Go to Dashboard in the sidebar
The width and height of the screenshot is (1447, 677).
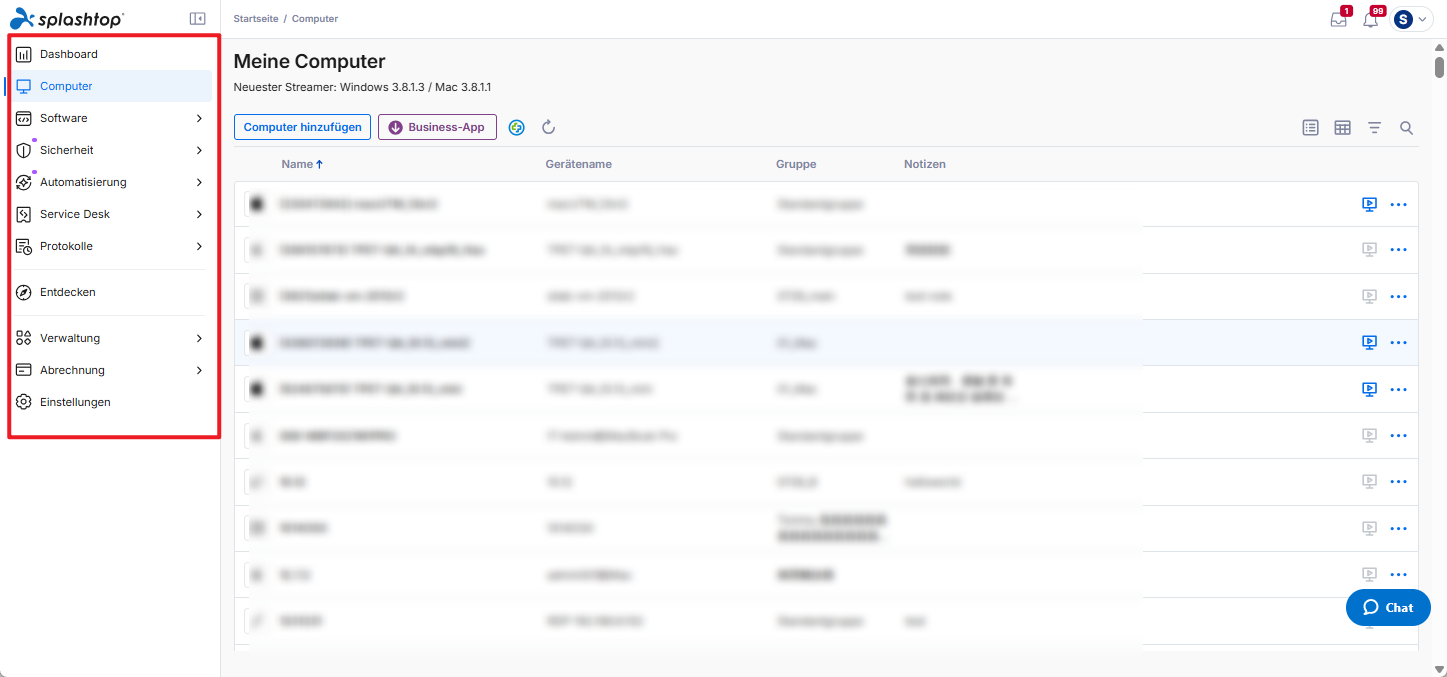point(110,54)
